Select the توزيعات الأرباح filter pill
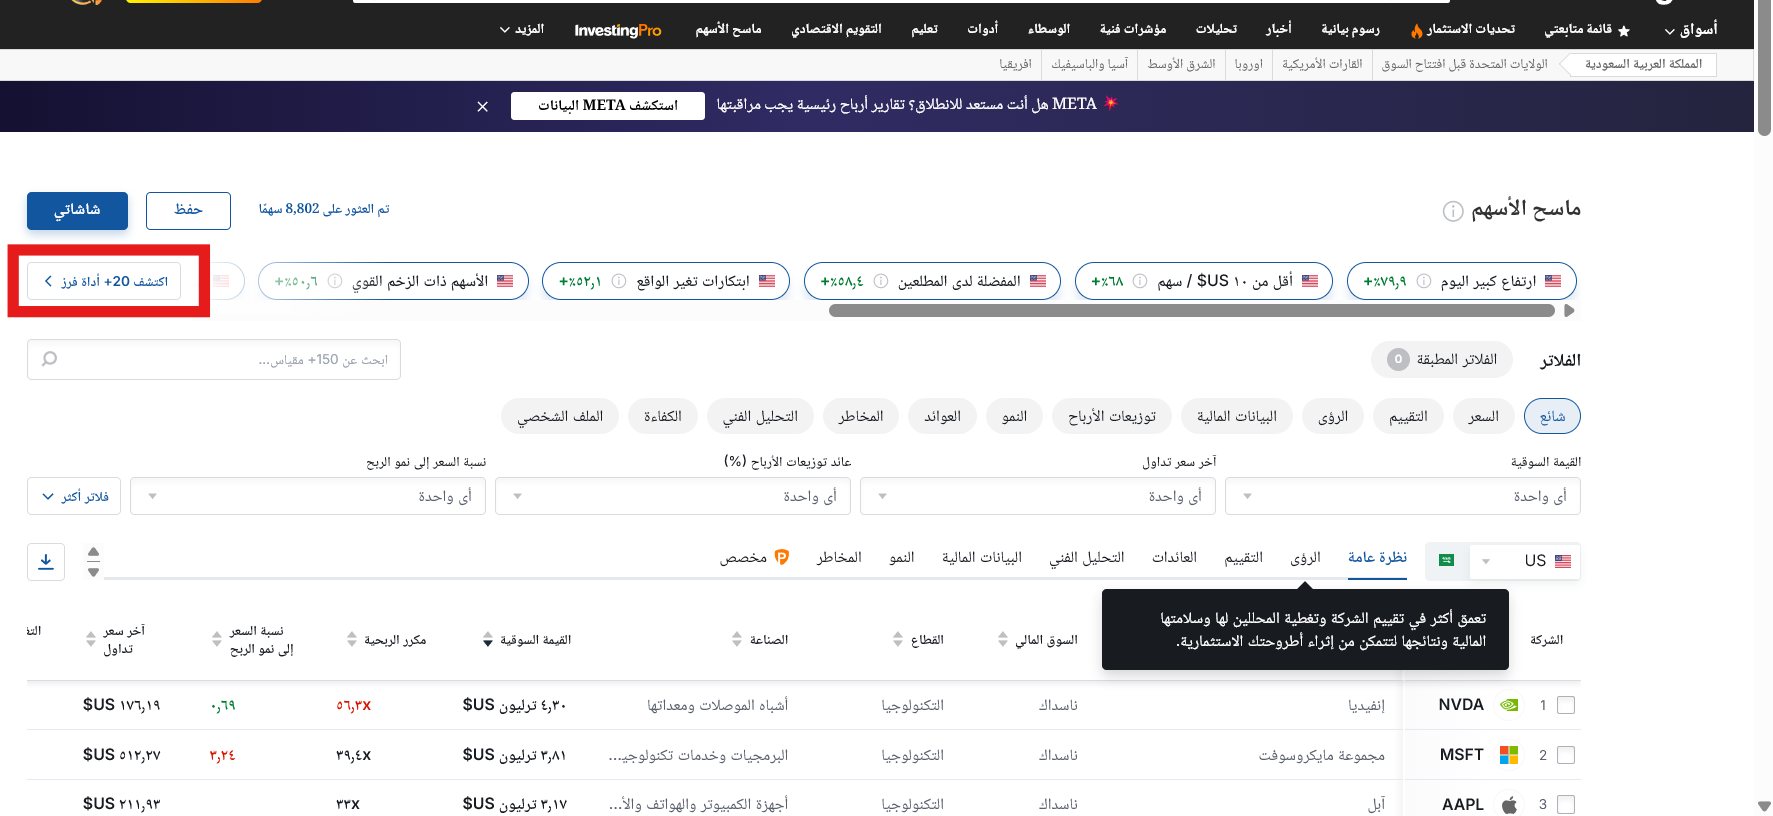The width and height of the screenshot is (1773, 816). coord(1112,416)
